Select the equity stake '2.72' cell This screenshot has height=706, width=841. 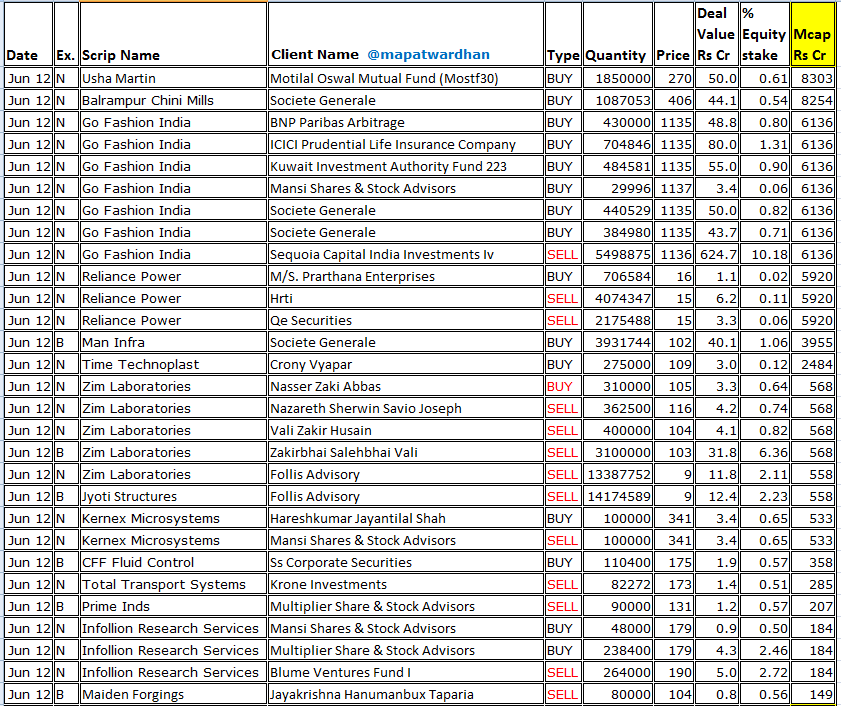[765, 672]
